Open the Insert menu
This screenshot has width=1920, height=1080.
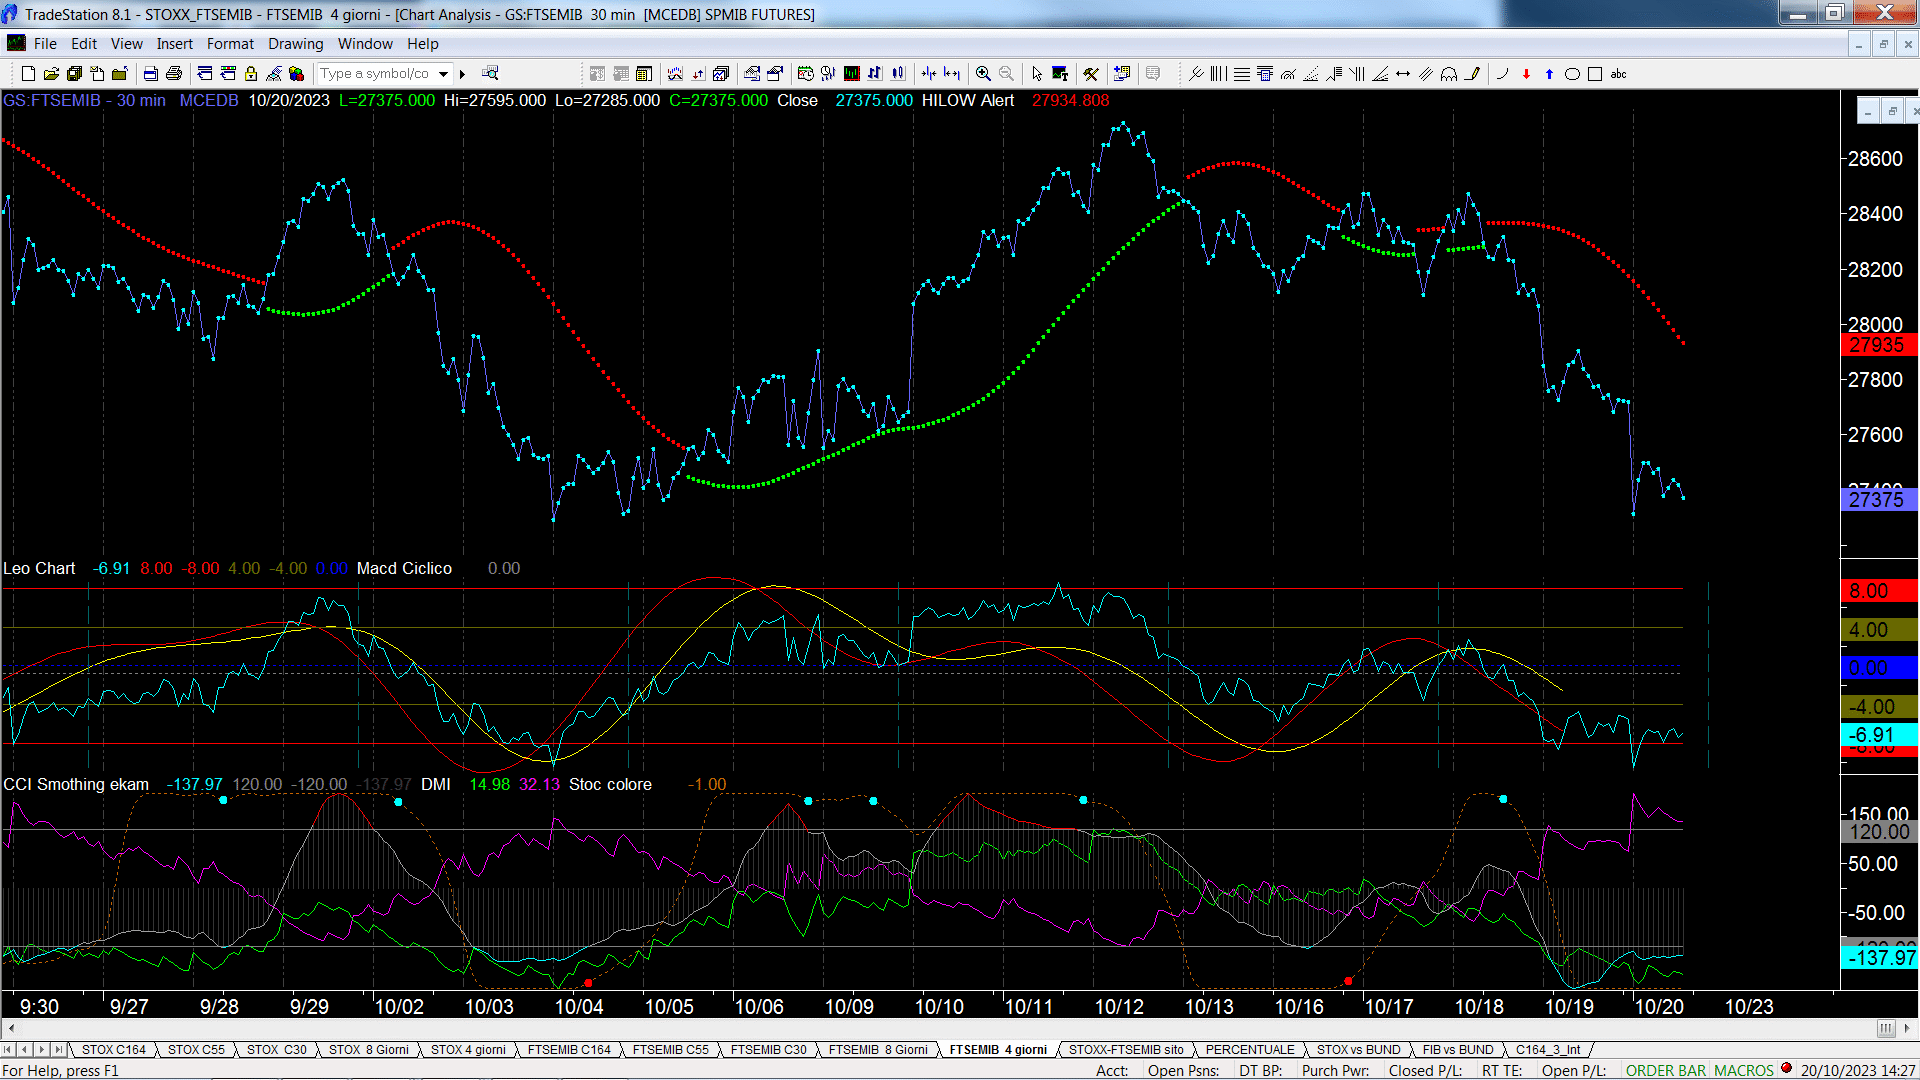(x=175, y=44)
